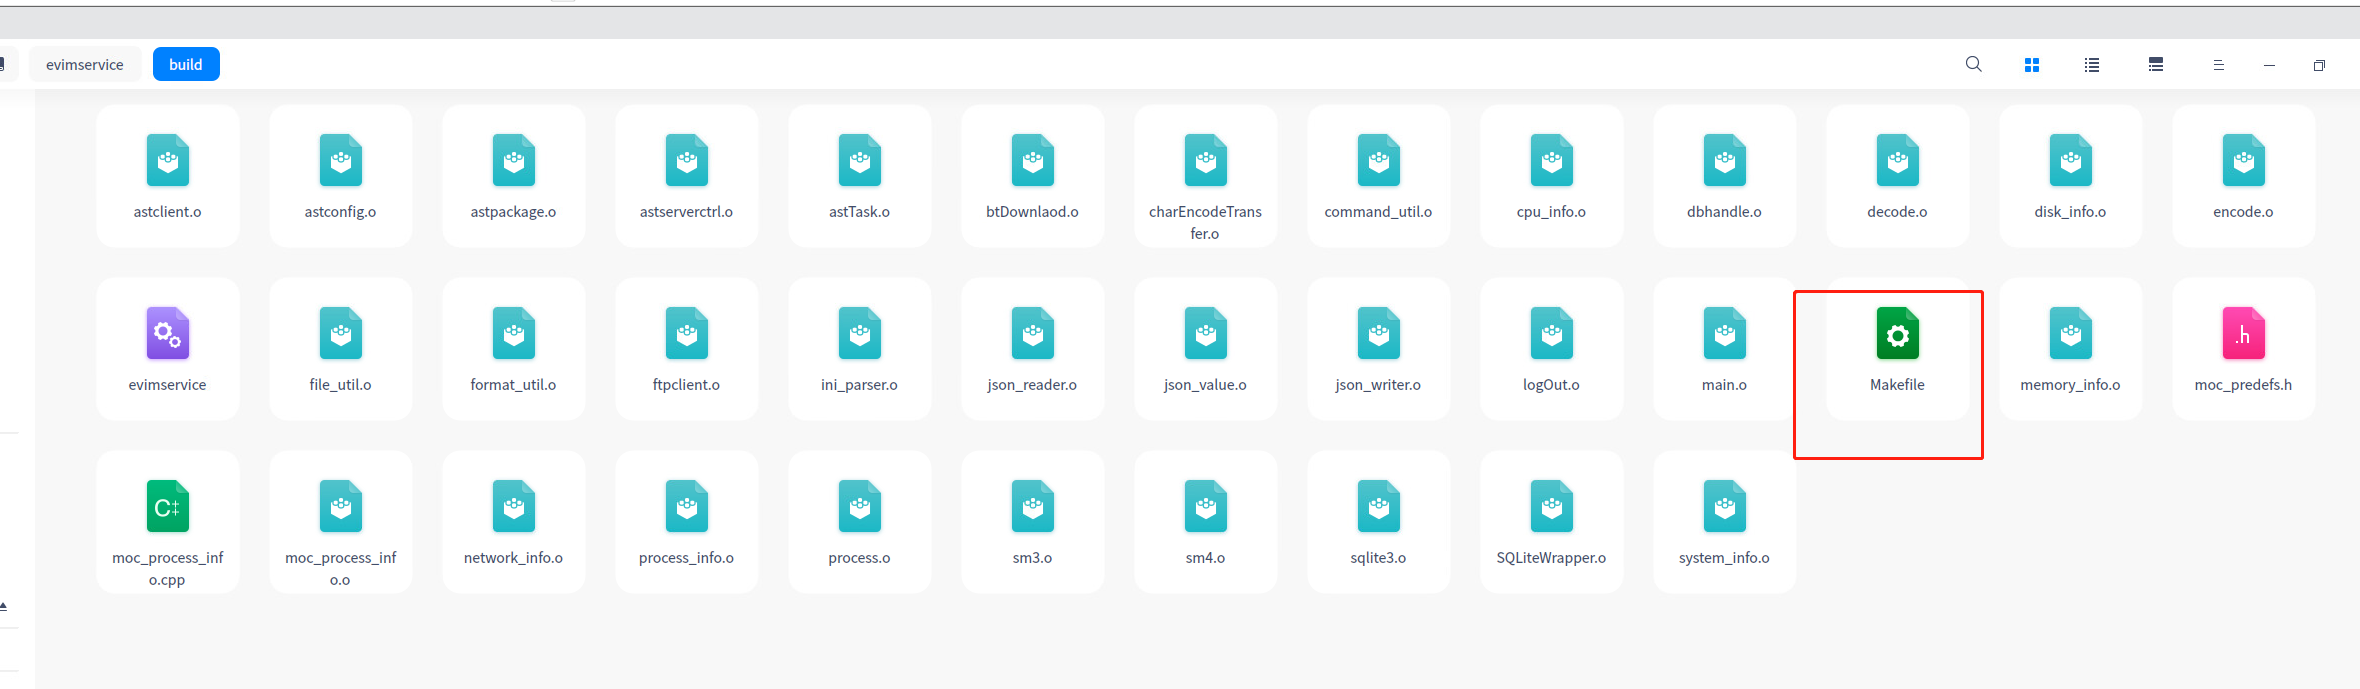Switch to icon grid view
Viewport: 2360px width, 689px height.
tap(2032, 65)
